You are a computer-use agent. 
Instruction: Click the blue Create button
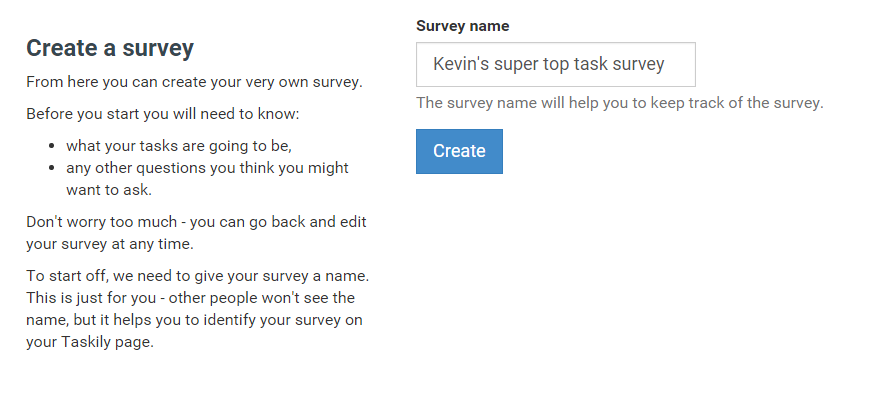tap(459, 151)
